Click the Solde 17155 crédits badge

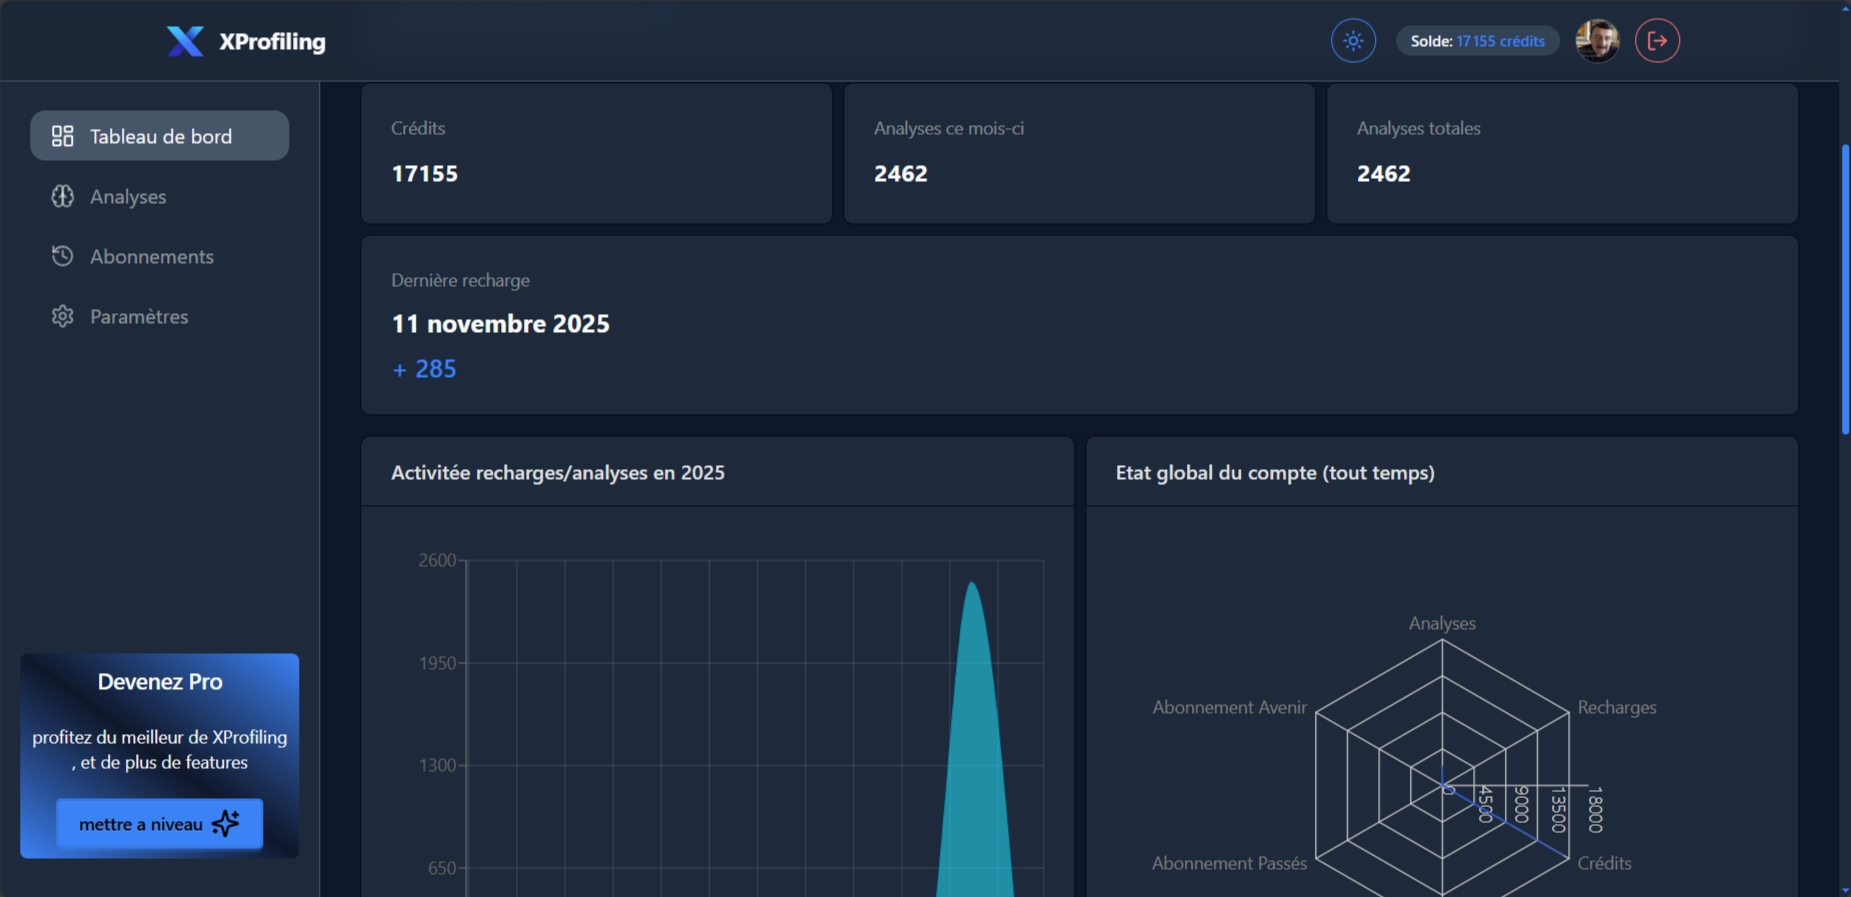[1477, 41]
